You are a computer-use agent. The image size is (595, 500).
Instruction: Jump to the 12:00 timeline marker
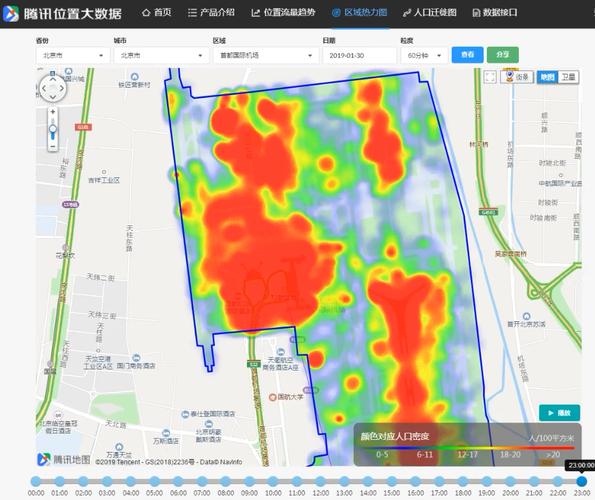tap(321, 481)
